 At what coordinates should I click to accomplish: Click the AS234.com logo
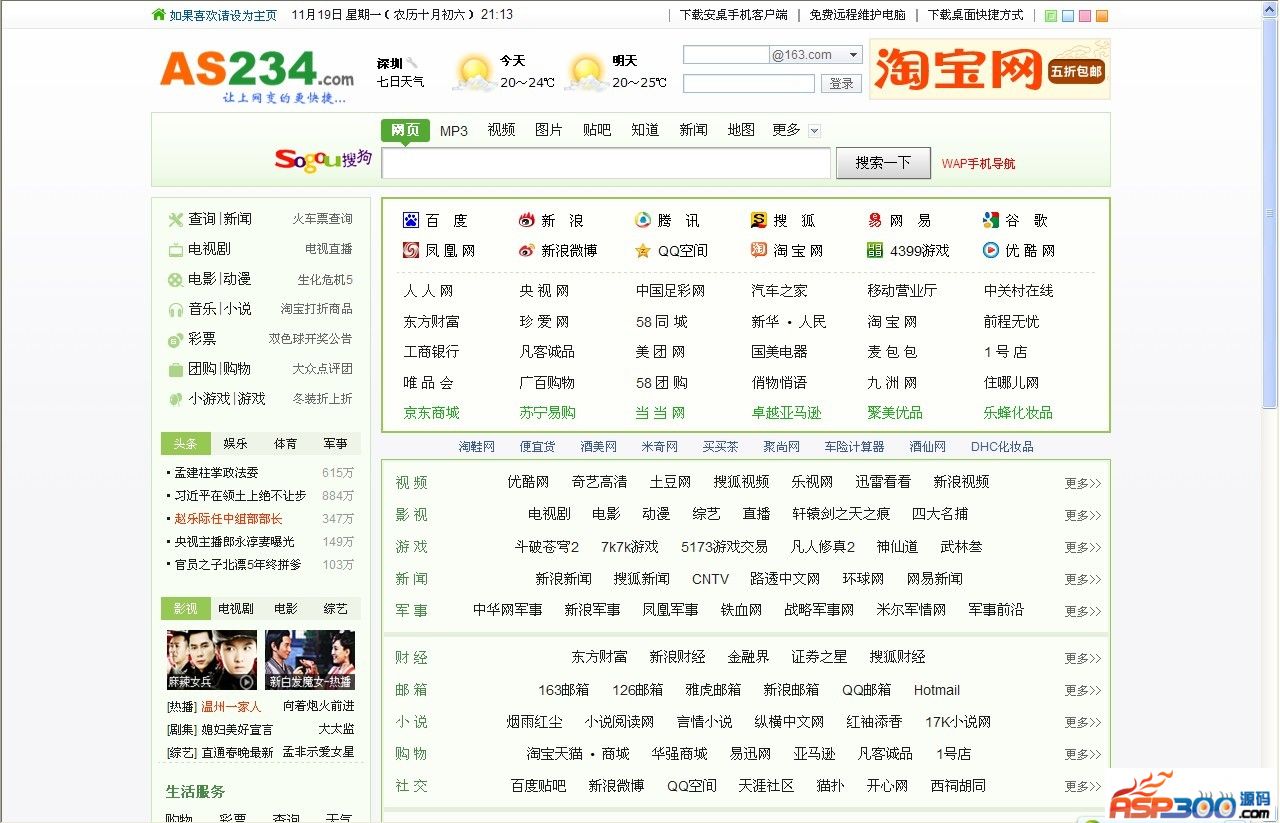coord(257,74)
